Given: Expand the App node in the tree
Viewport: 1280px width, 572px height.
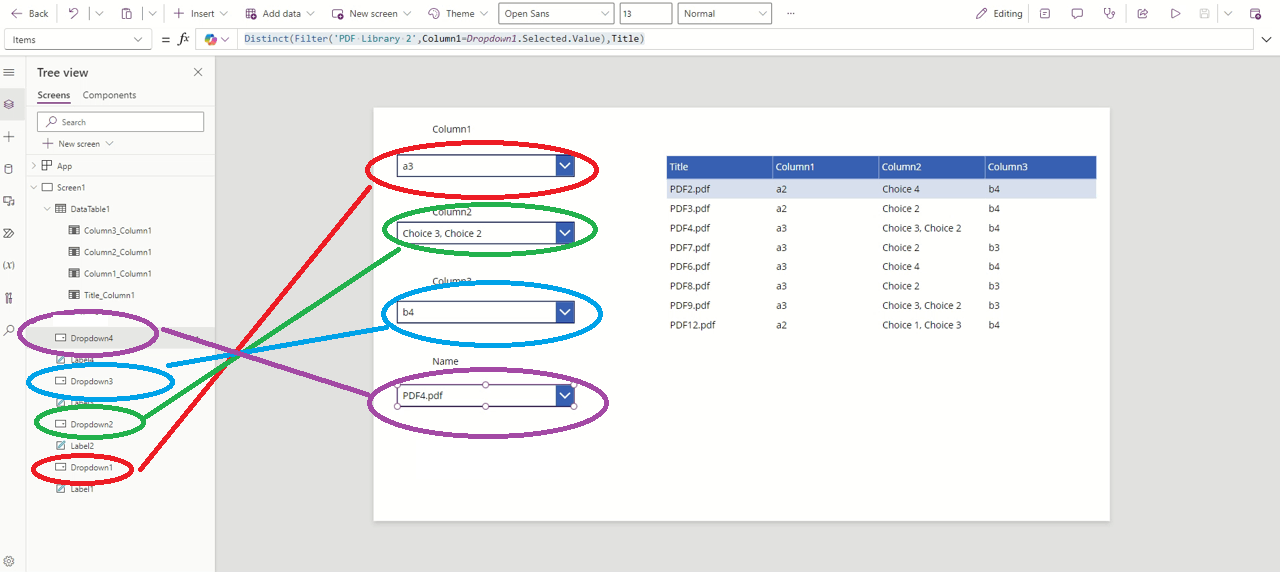Looking at the screenshot, I should coord(34,166).
